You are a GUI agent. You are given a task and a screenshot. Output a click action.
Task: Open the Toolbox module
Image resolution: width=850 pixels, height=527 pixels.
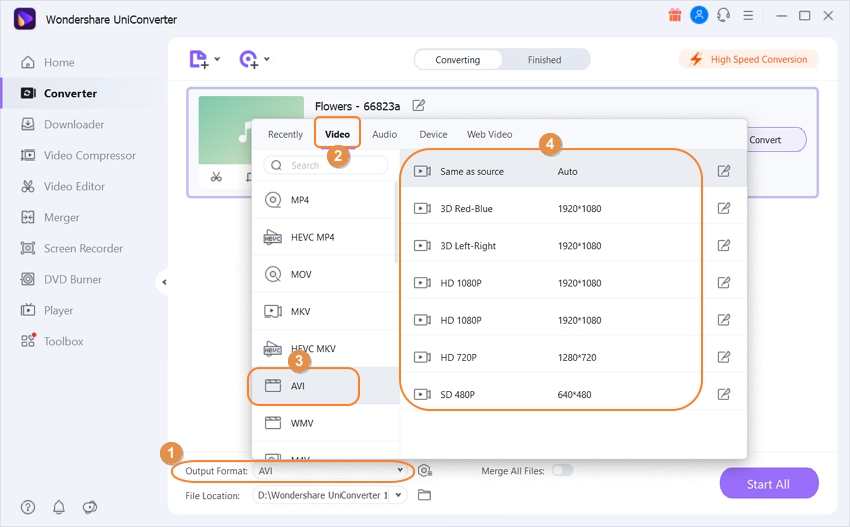click(52, 341)
